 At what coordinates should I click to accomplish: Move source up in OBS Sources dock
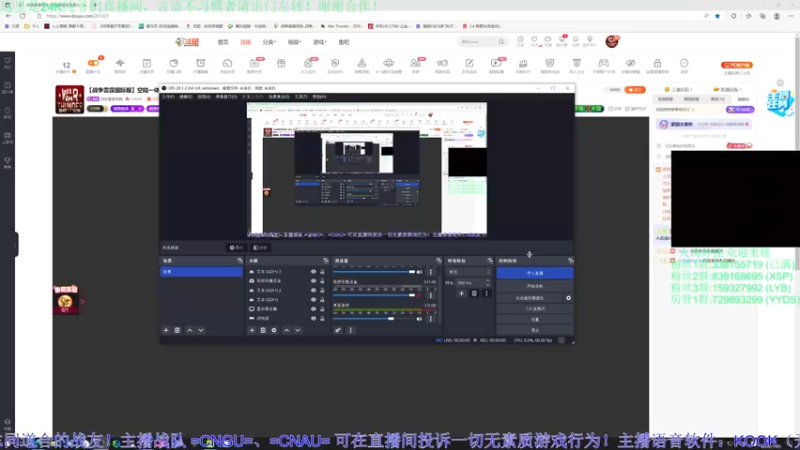coord(286,330)
